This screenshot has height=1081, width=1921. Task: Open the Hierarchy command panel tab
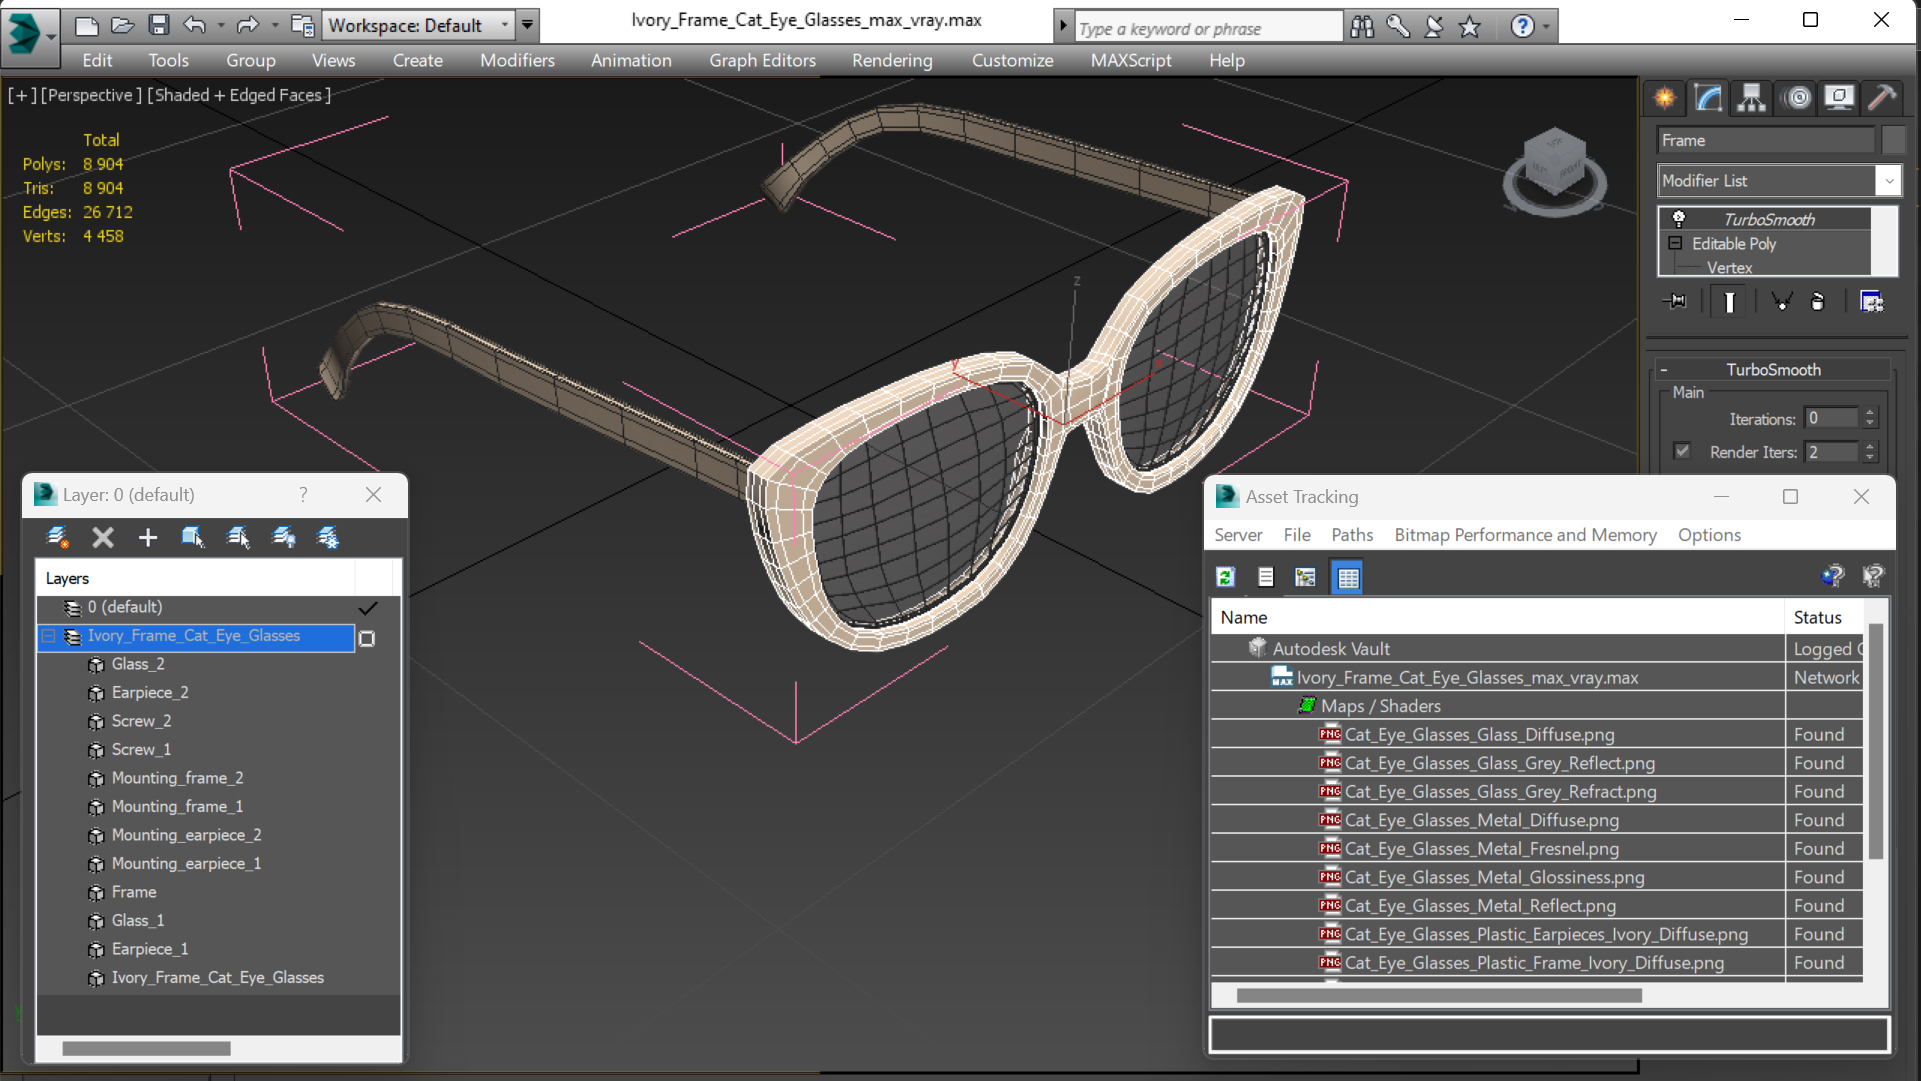1751,98
